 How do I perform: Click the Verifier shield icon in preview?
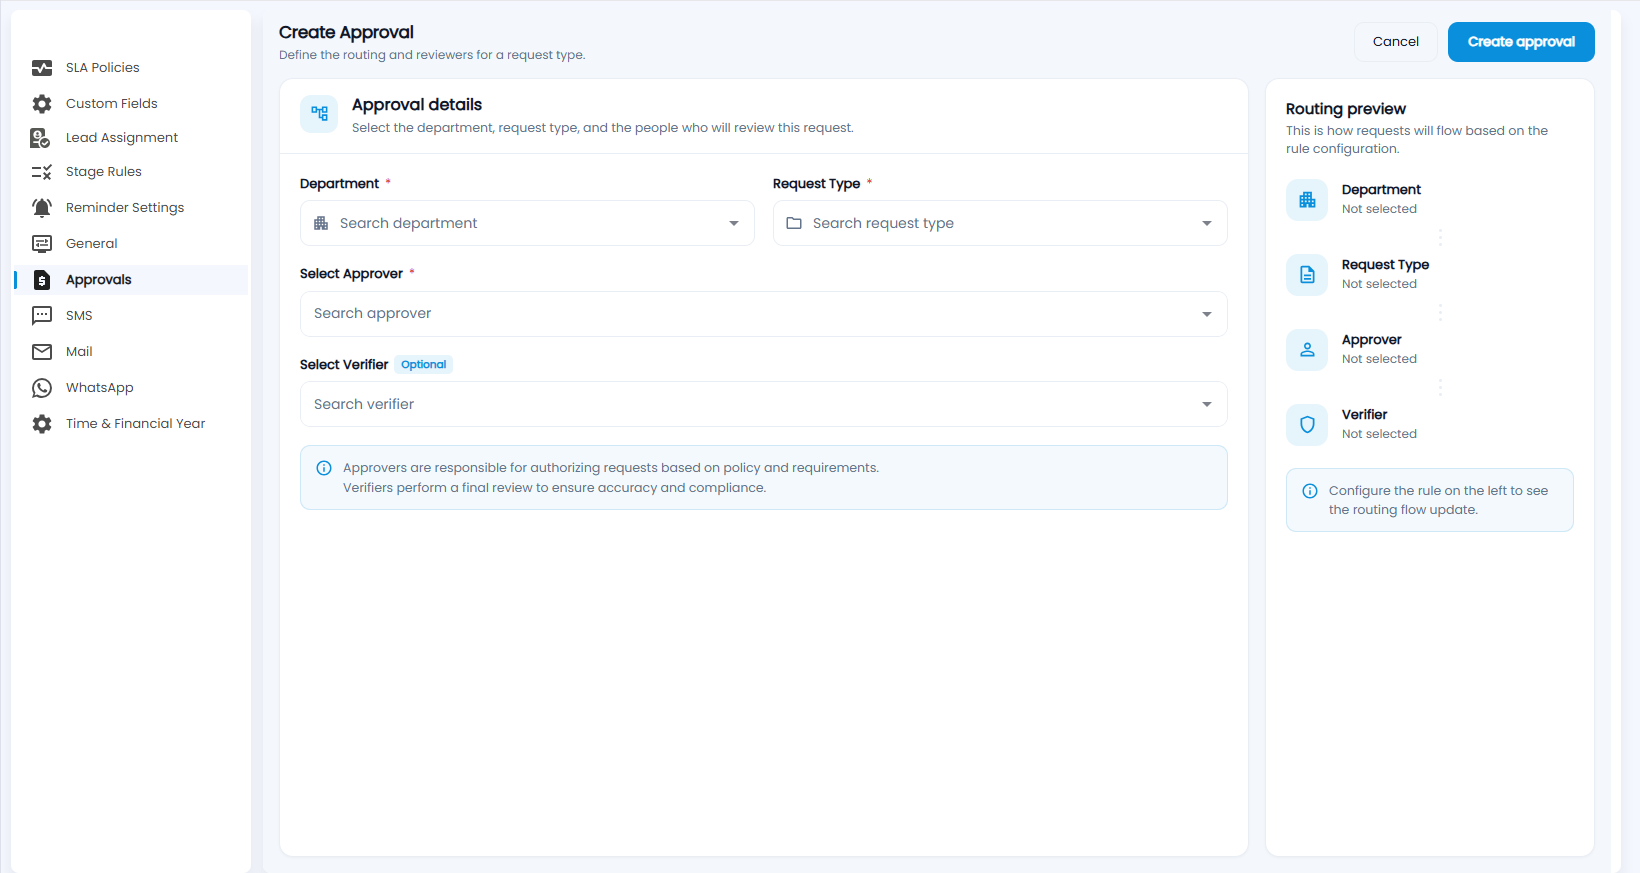[x=1307, y=425]
